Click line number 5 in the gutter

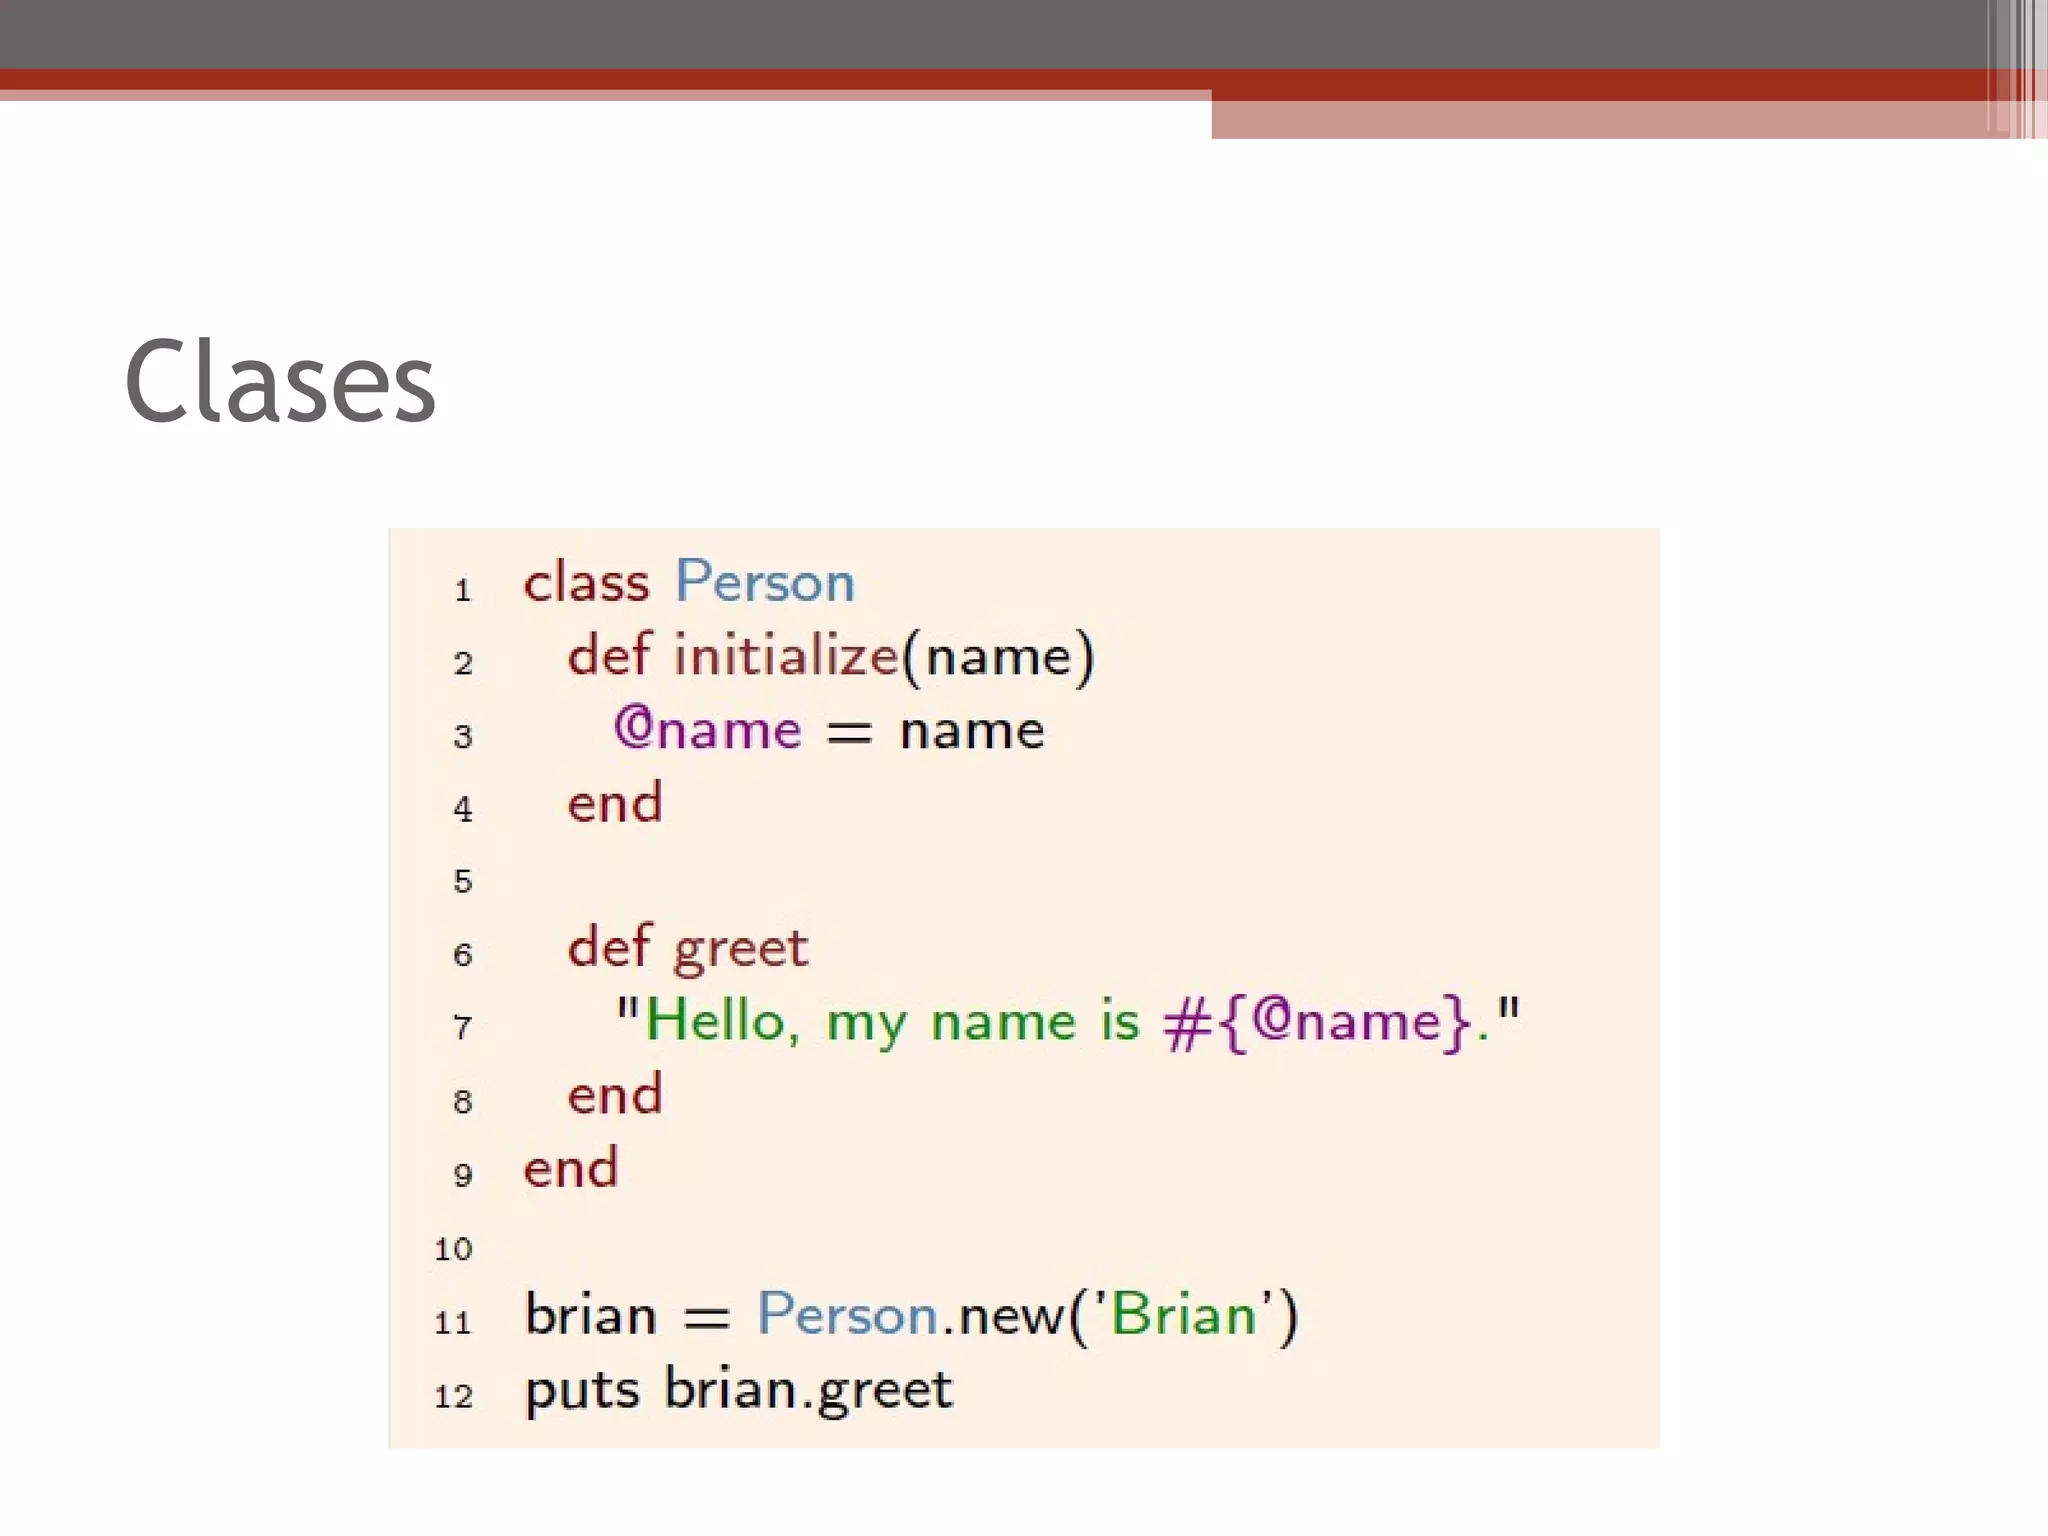pos(462,881)
